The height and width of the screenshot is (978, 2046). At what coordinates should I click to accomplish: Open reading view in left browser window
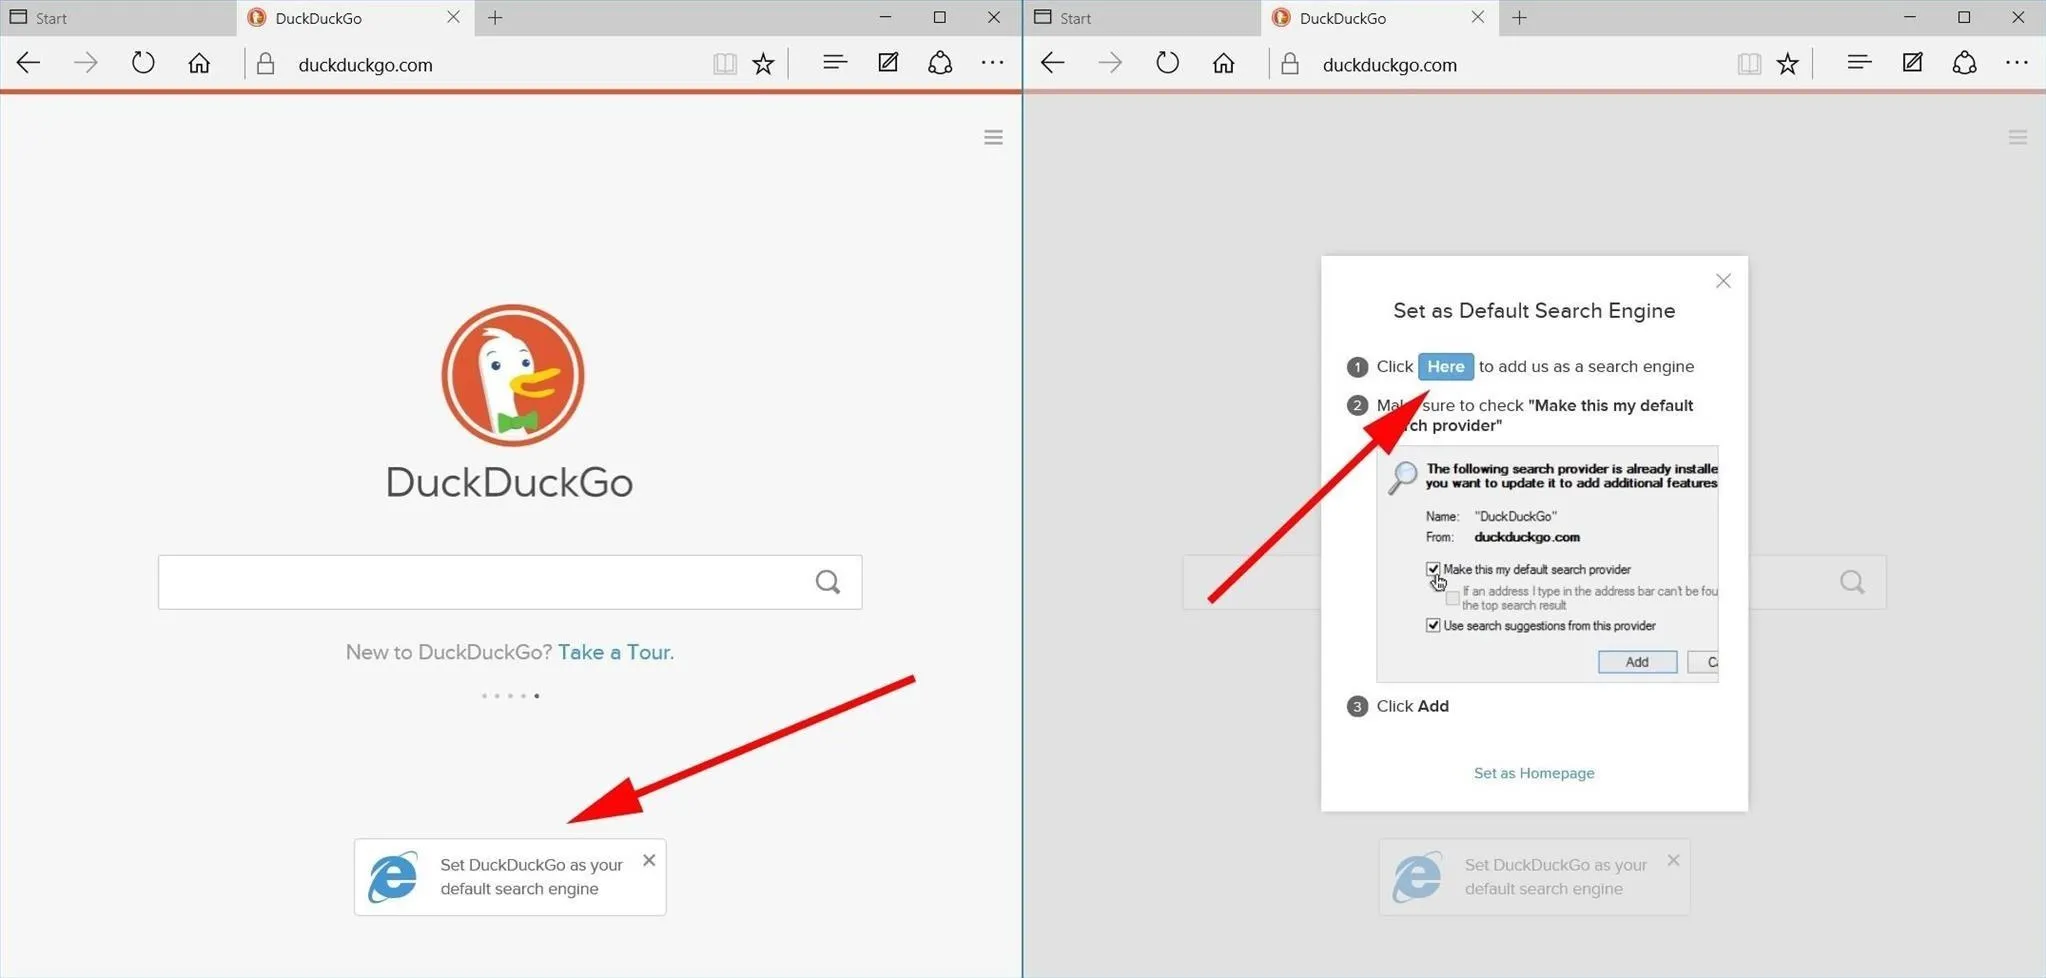pyautogui.click(x=725, y=64)
